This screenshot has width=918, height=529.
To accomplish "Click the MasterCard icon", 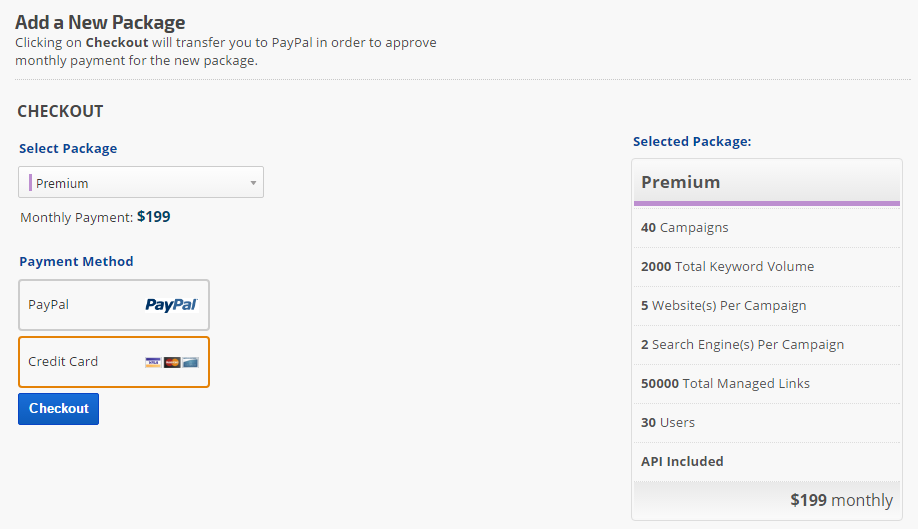I will point(172,362).
